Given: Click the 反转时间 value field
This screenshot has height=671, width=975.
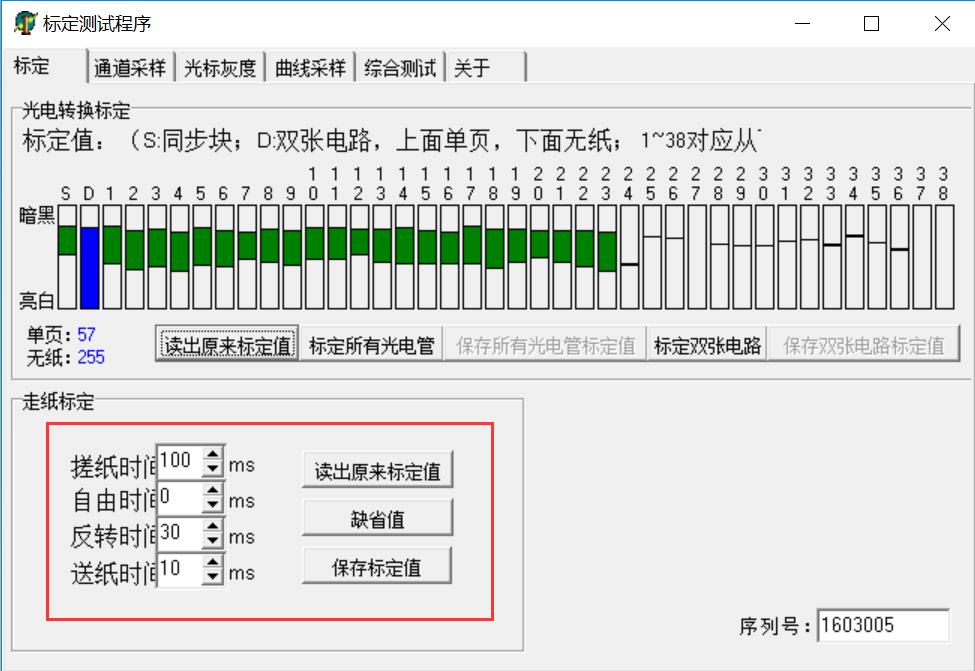Looking at the screenshot, I should pos(180,535).
